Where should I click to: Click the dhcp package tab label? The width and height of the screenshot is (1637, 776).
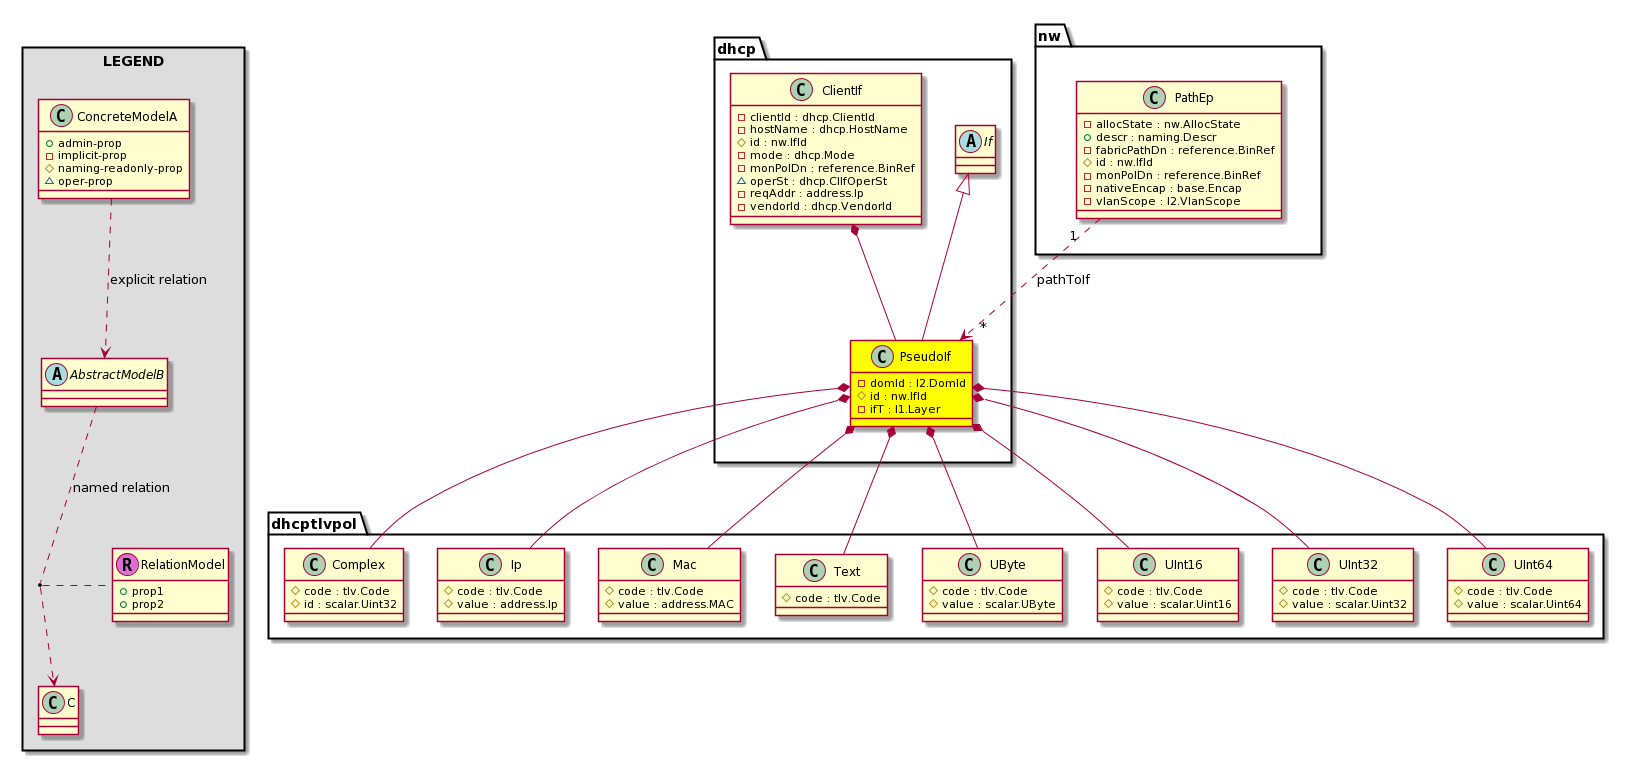737,49
